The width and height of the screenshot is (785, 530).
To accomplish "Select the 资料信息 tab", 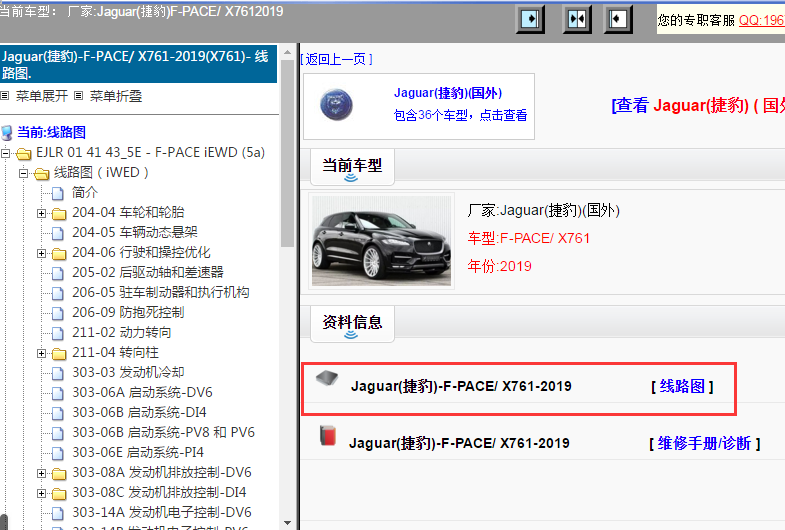I will pos(352,323).
